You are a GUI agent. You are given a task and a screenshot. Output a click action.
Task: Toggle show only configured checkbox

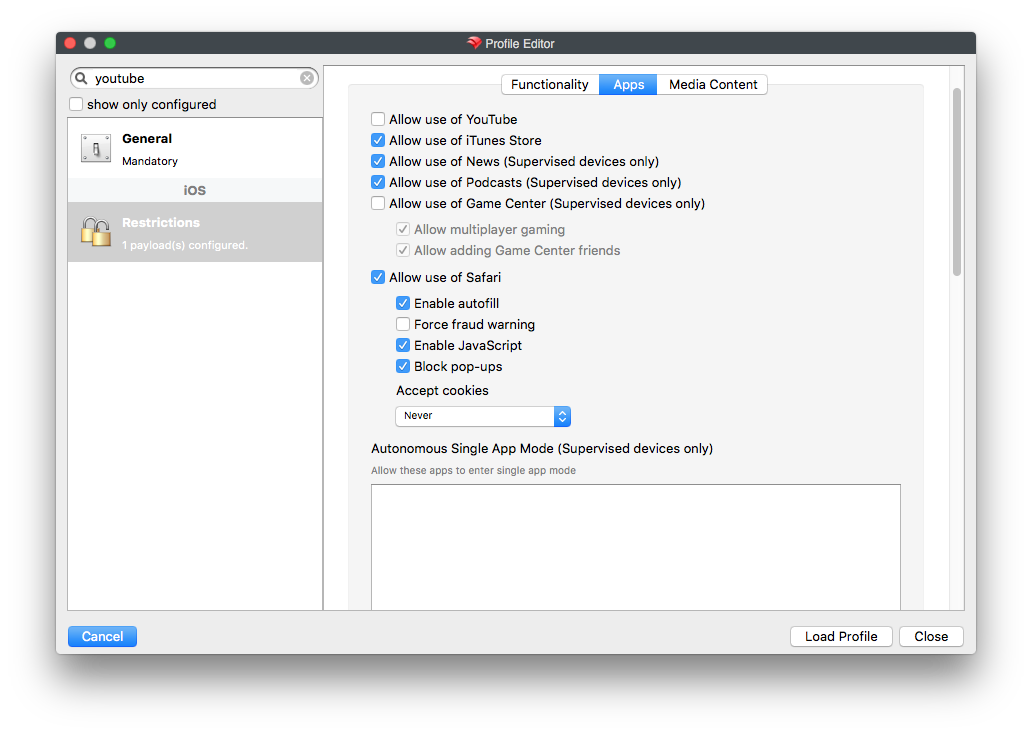click(76, 104)
